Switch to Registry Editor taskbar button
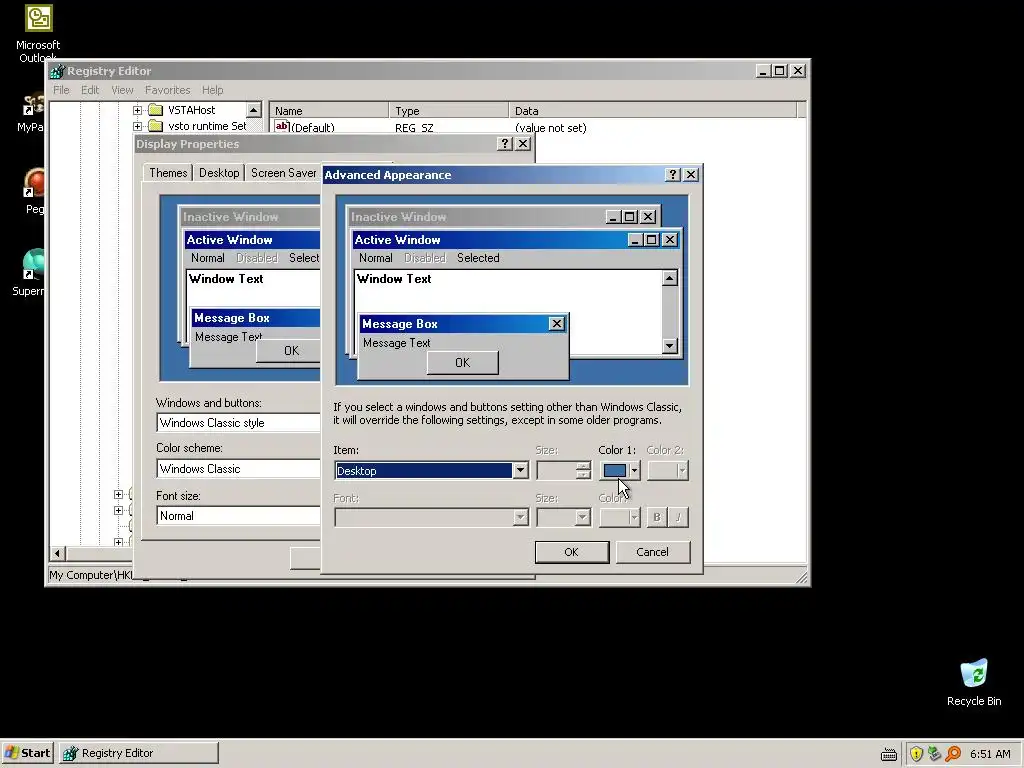The width and height of the screenshot is (1024, 768). pos(138,753)
